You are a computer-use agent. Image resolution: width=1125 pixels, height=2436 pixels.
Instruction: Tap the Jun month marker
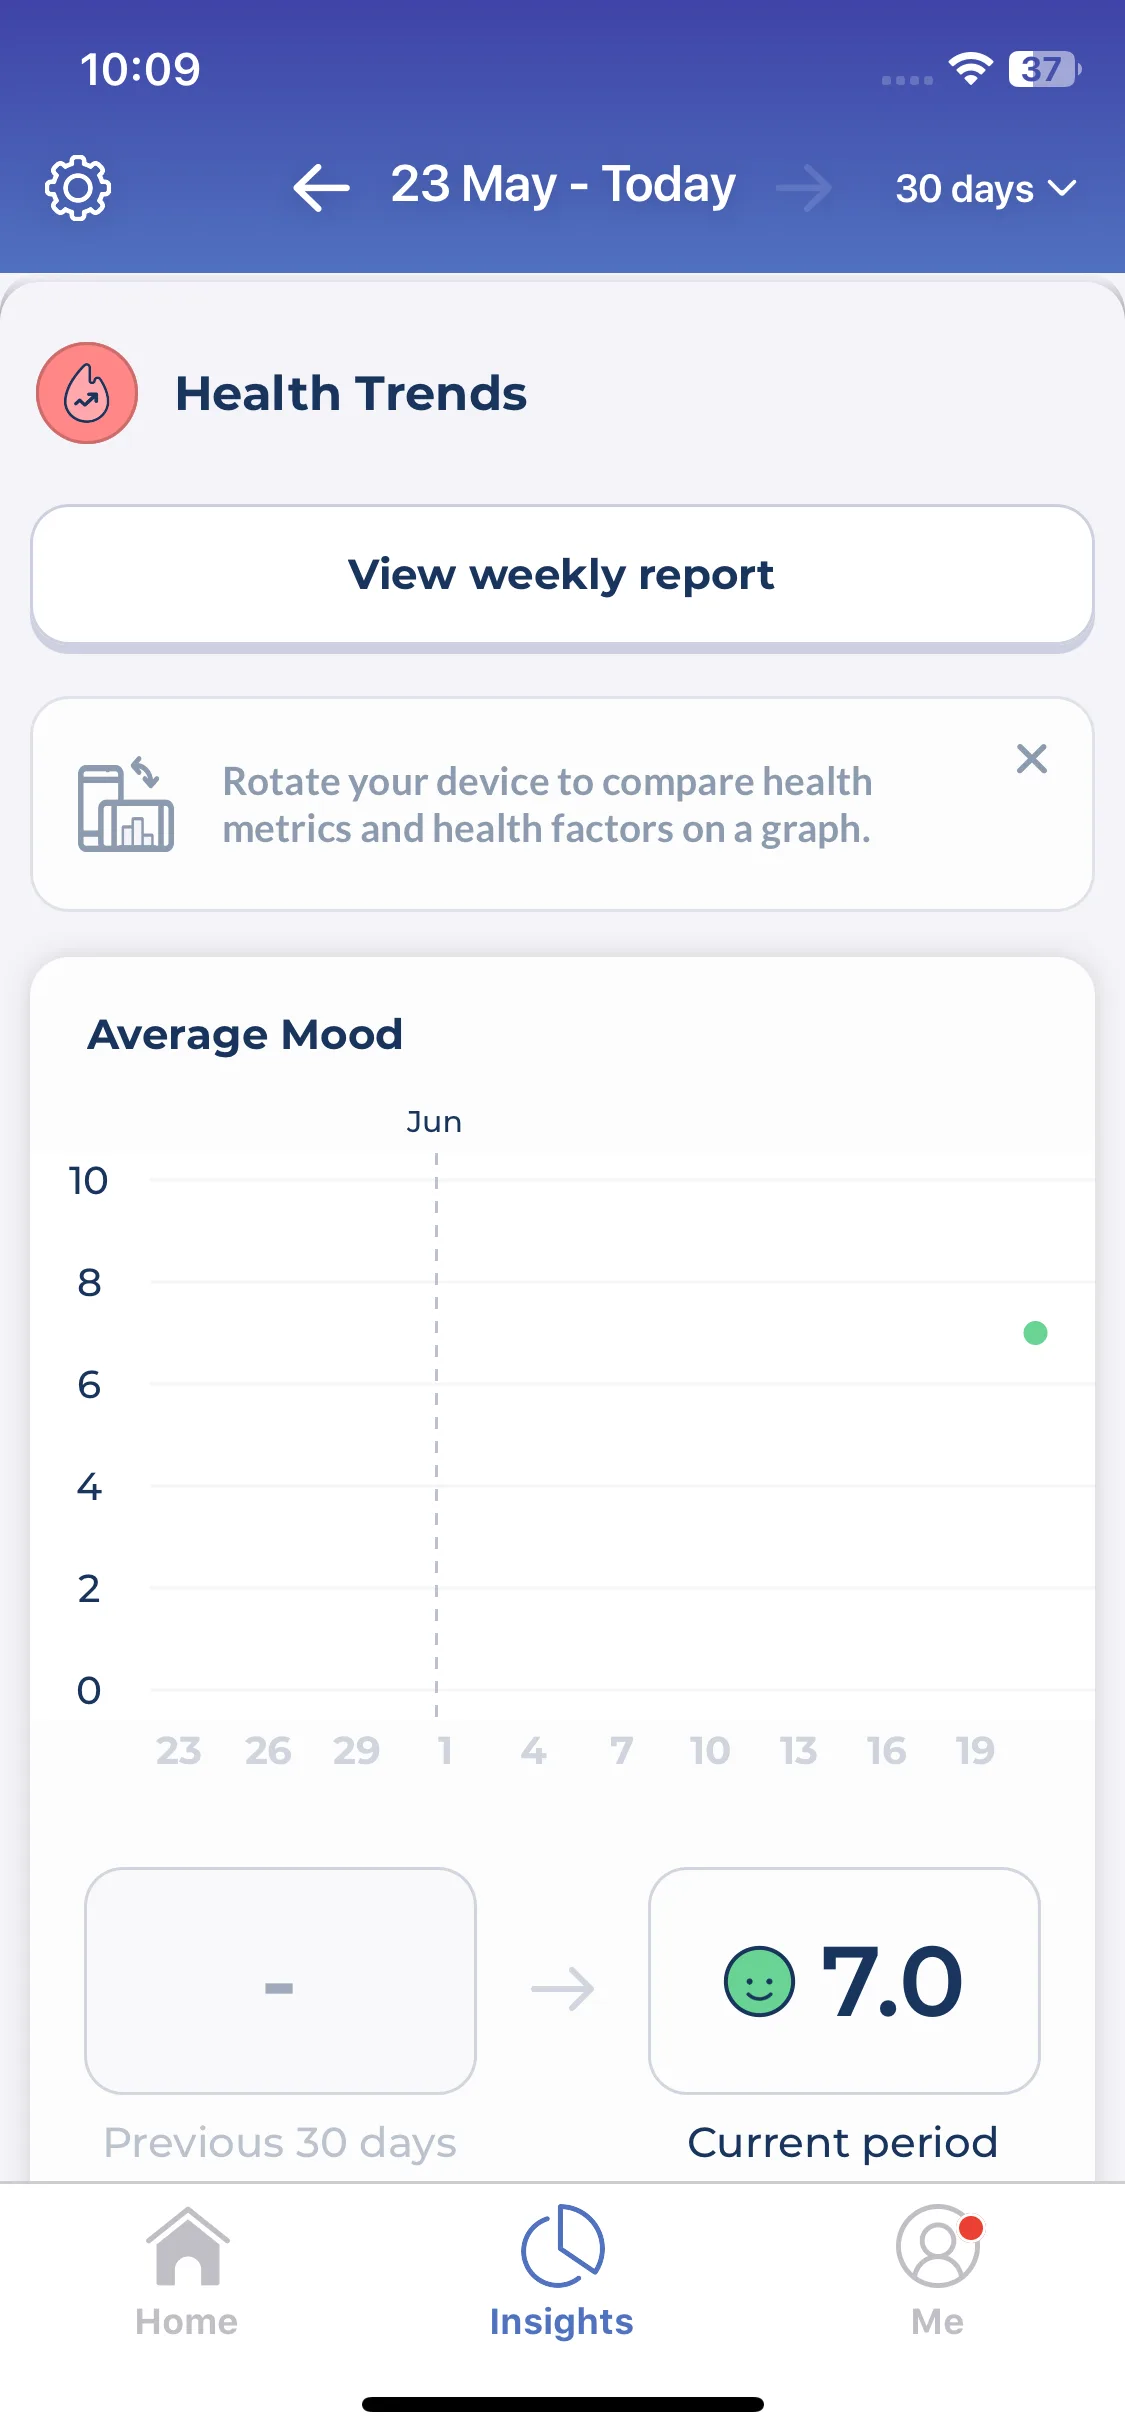point(434,1122)
